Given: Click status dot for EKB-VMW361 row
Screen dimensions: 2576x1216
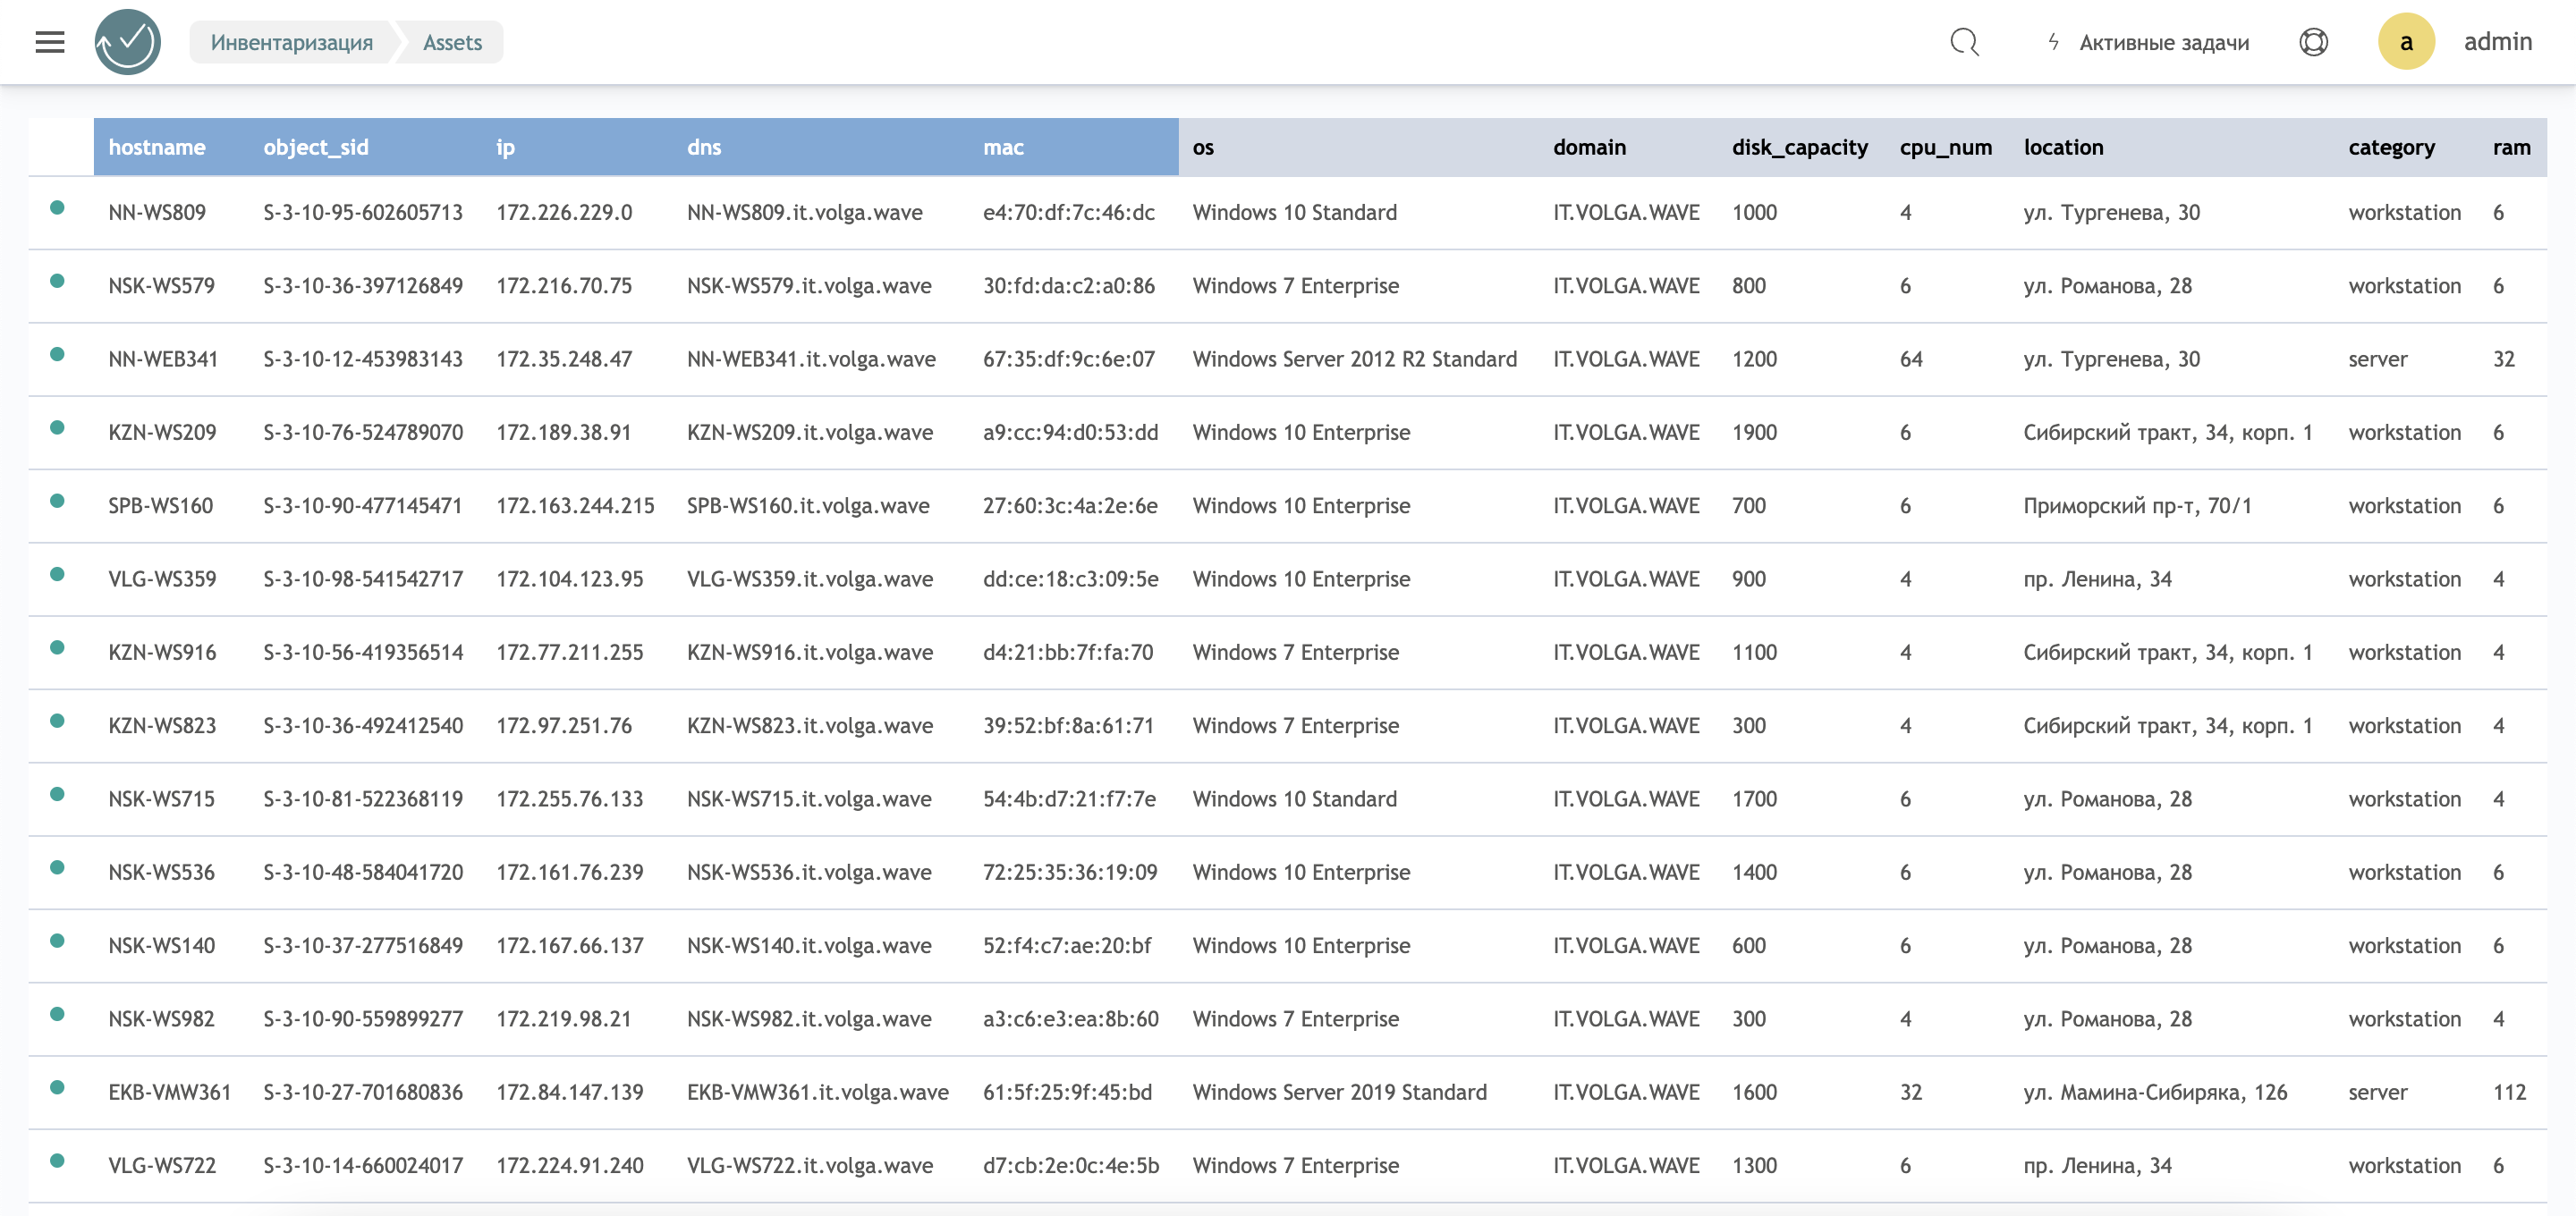Looking at the screenshot, I should (x=58, y=1088).
